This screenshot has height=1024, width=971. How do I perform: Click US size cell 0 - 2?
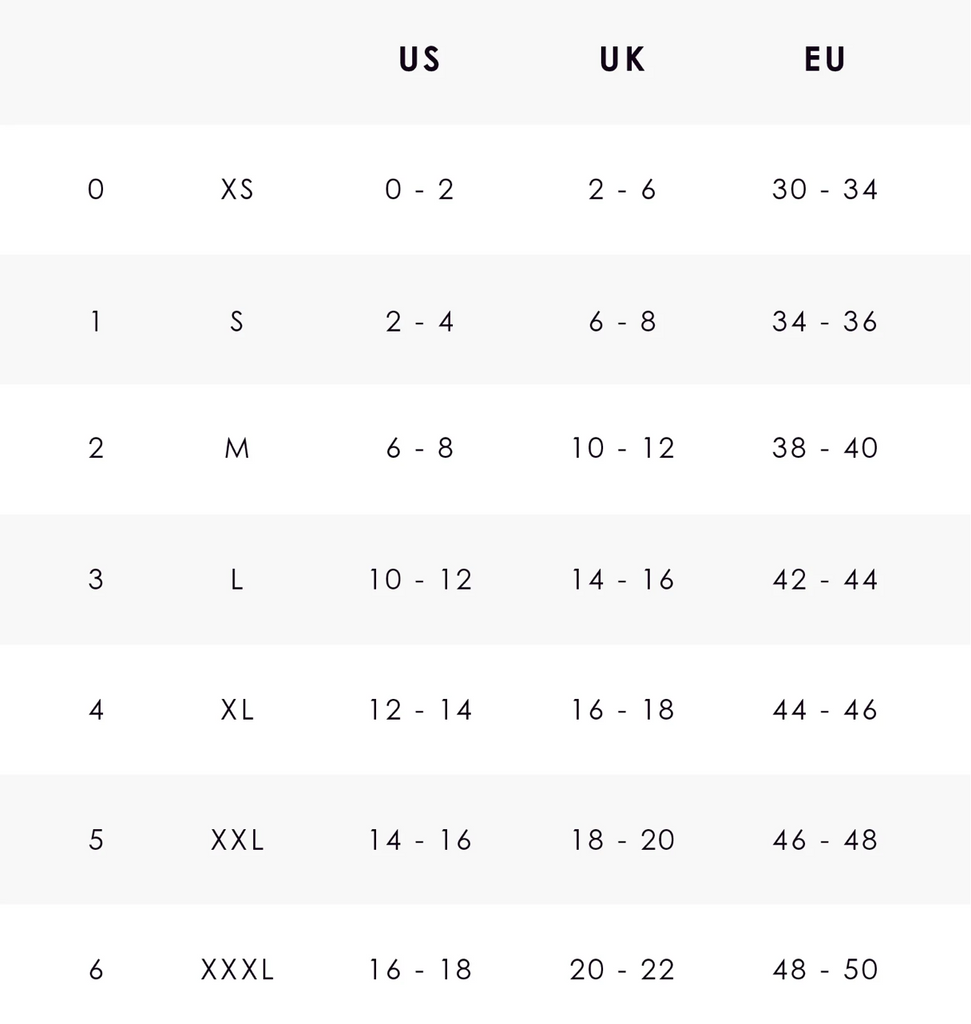(420, 189)
